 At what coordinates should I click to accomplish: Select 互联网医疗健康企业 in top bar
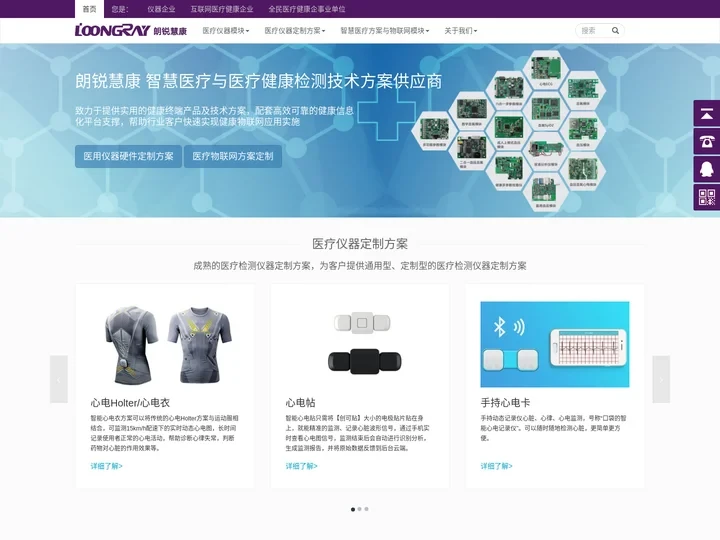pos(222,9)
